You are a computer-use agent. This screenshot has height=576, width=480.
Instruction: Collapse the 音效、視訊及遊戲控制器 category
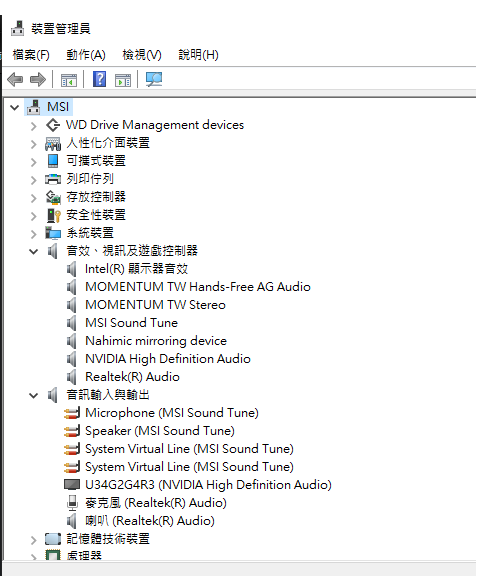[x=33, y=252]
